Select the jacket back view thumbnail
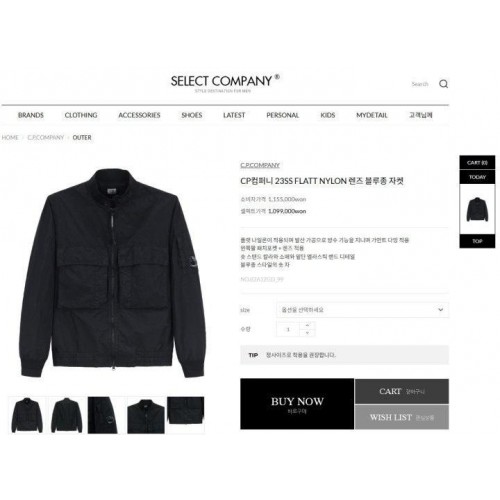Screen dimensions: 500x500 click(x=67, y=415)
